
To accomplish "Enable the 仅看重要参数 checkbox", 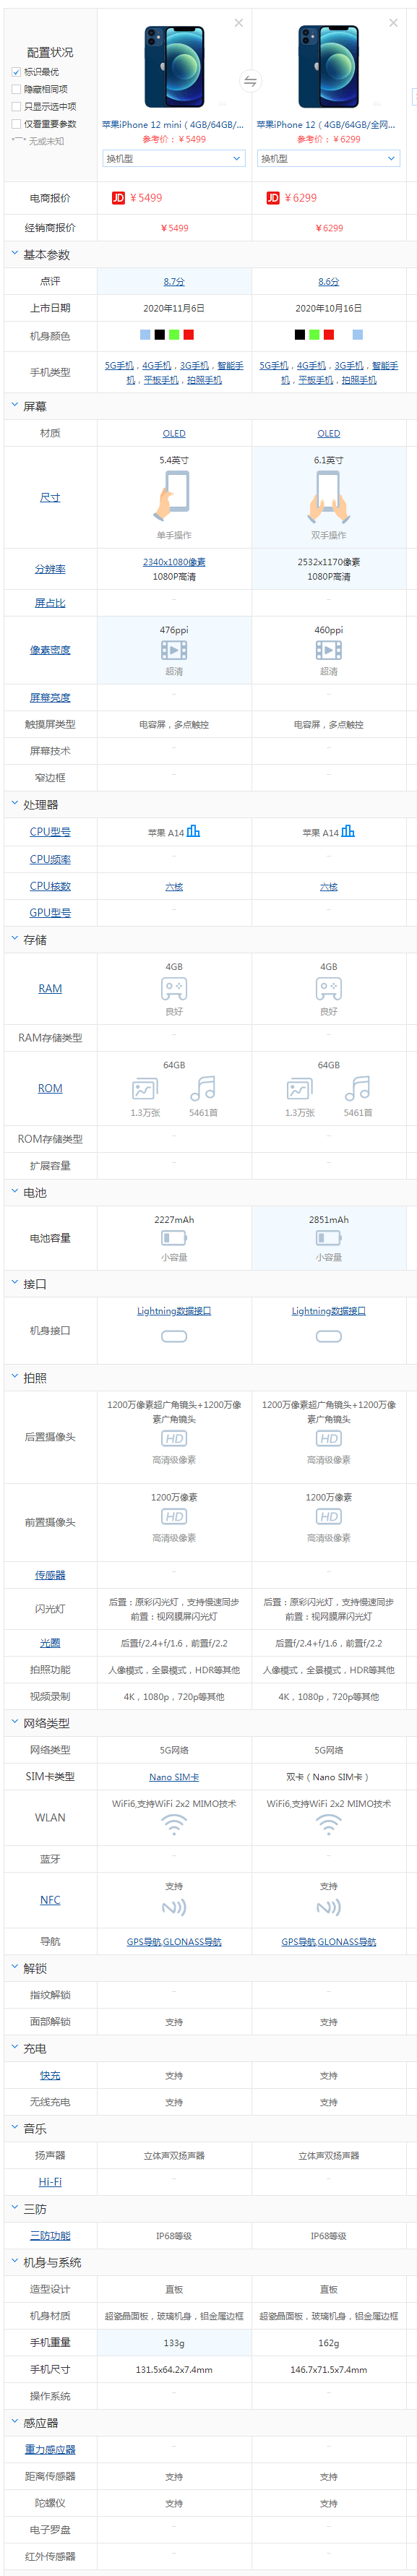I will (x=16, y=124).
